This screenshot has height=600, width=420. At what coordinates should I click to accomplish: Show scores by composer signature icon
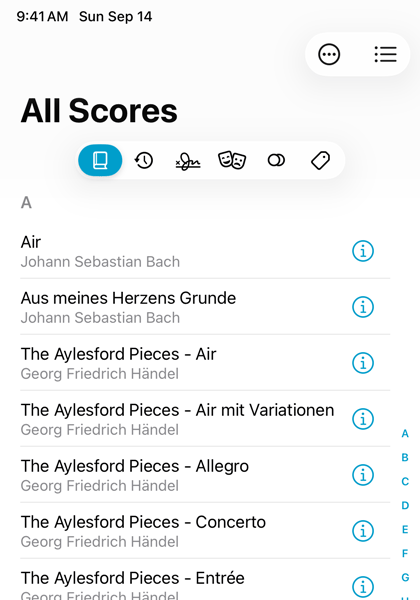point(188,161)
